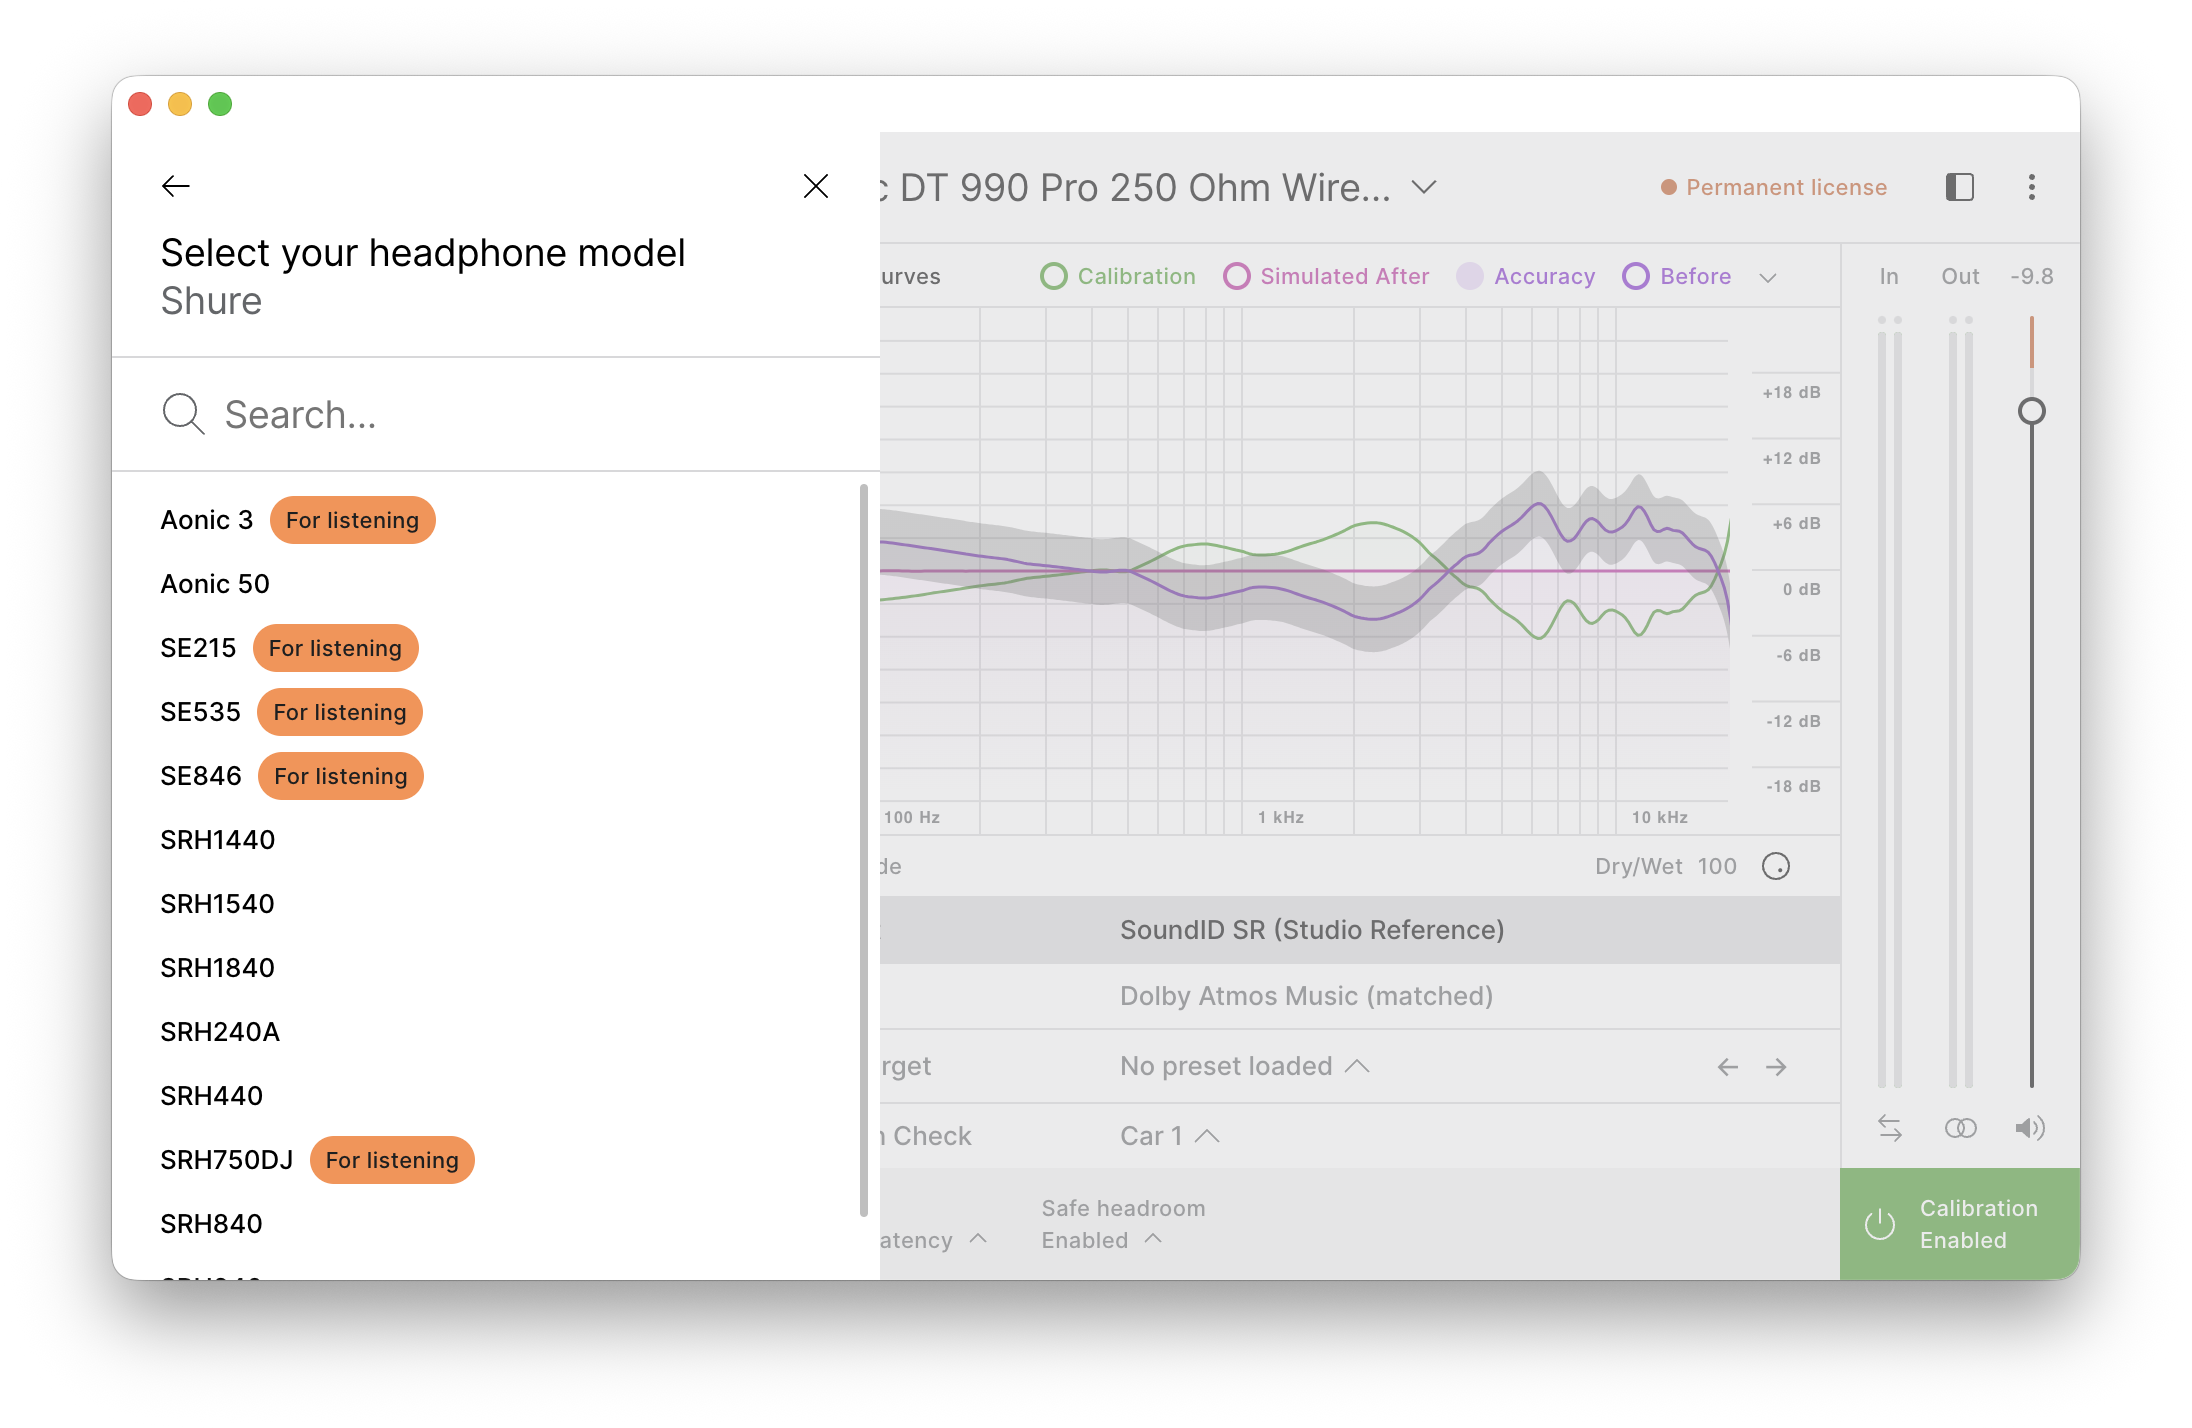
Task: Pick SRH440 from the list
Action: pyautogui.click(x=211, y=1096)
